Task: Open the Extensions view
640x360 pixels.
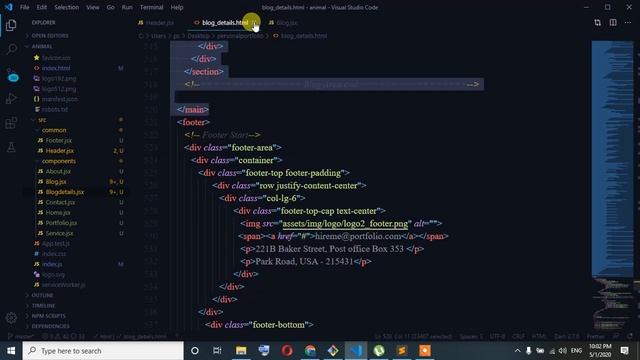Action: pyautogui.click(x=11, y=122)
